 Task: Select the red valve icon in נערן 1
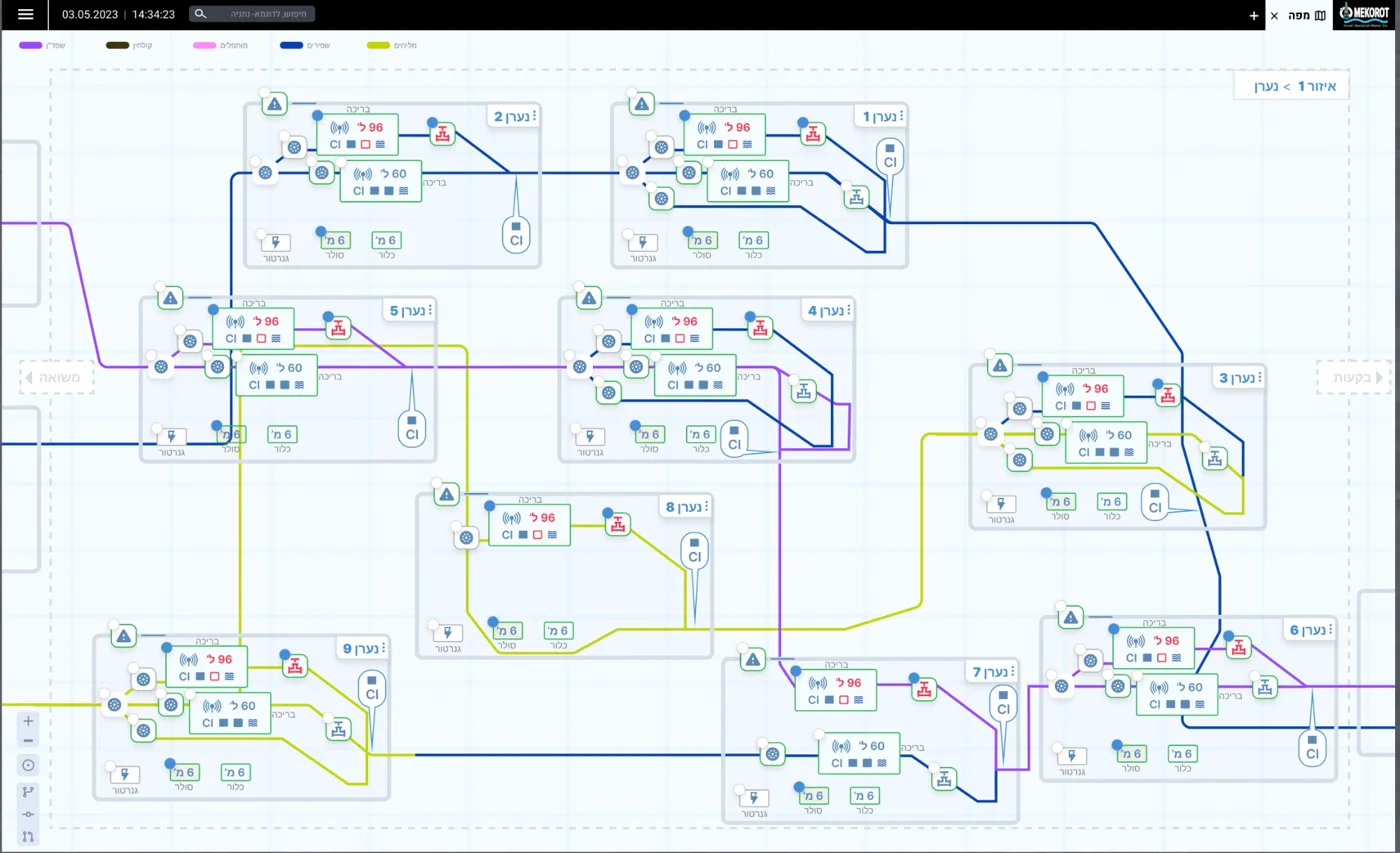(815, 134)
